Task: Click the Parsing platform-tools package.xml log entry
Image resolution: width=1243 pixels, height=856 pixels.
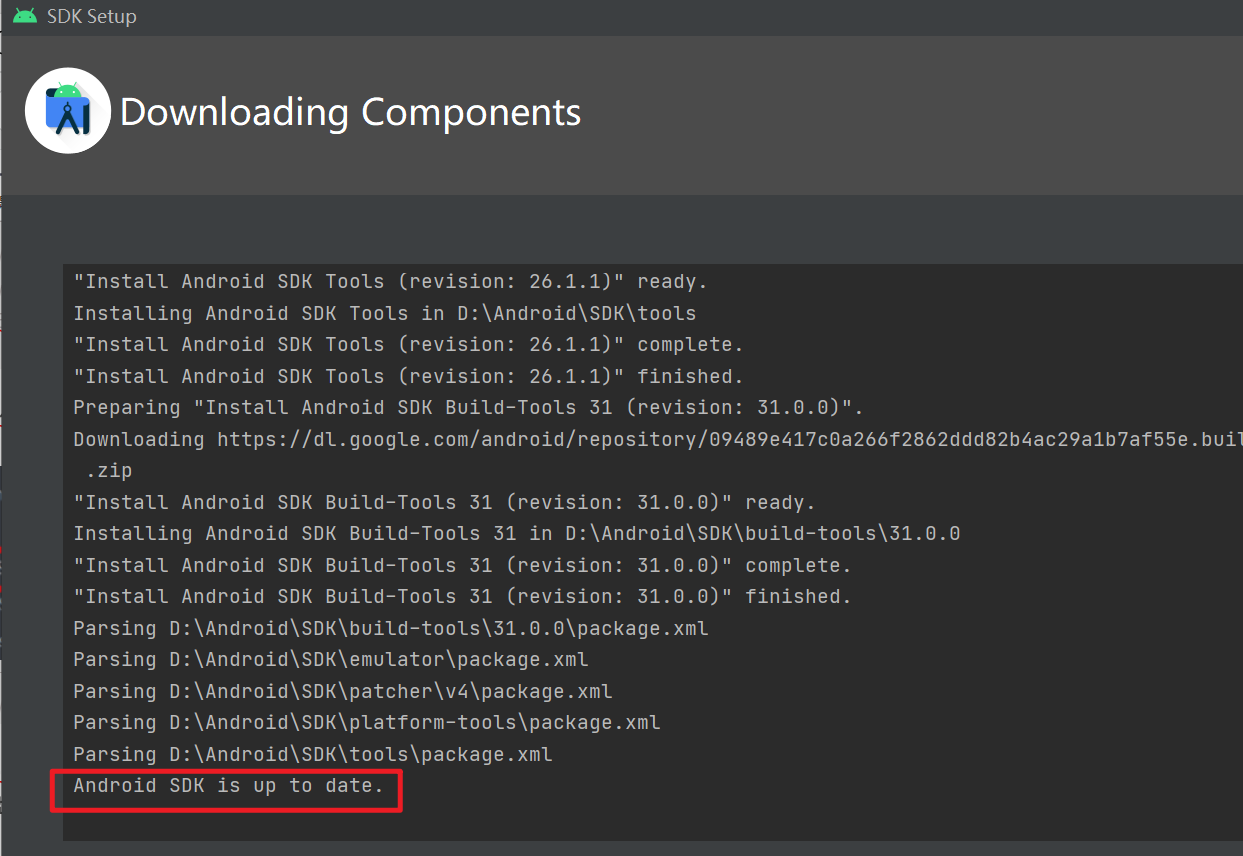Action: (x=366, y=722)
